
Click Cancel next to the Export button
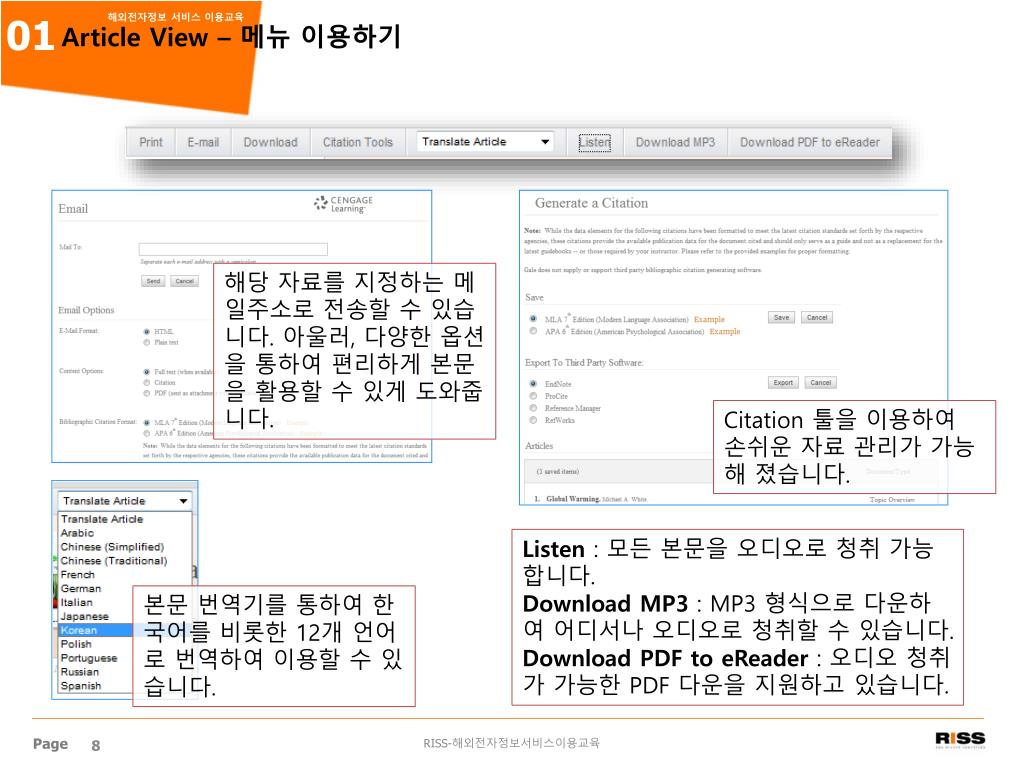point(821,383)
